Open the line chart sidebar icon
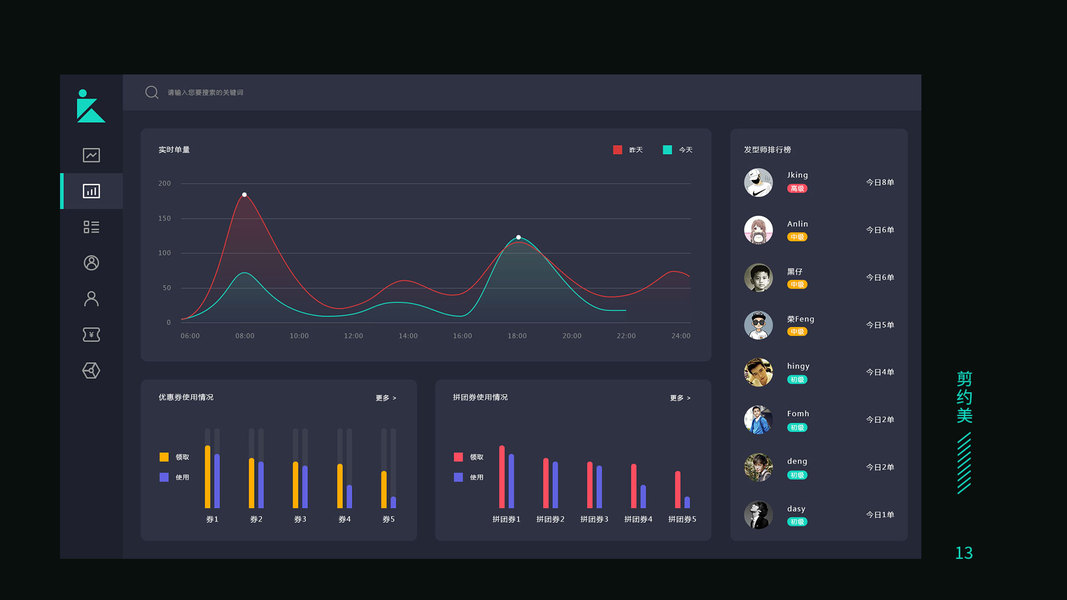 pos(91,155)
